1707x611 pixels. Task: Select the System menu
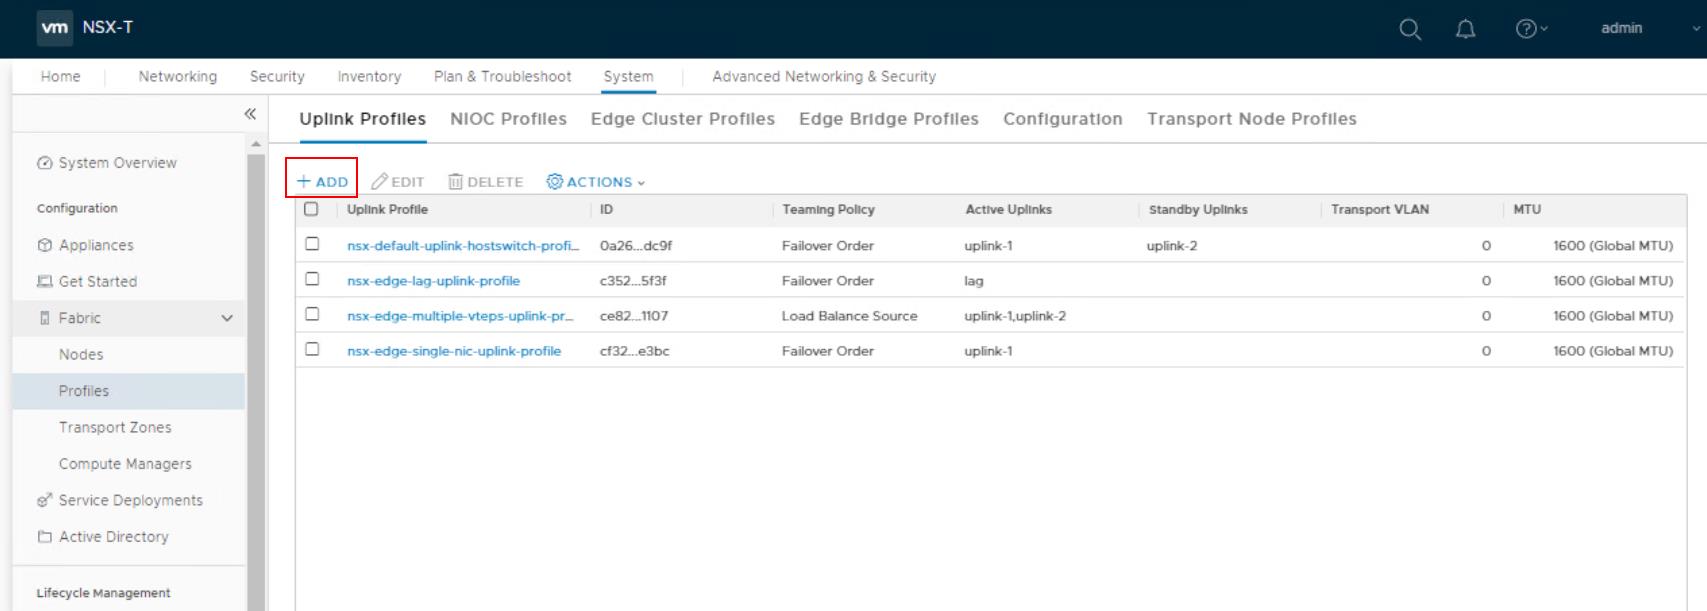click(x=628, y=76)
